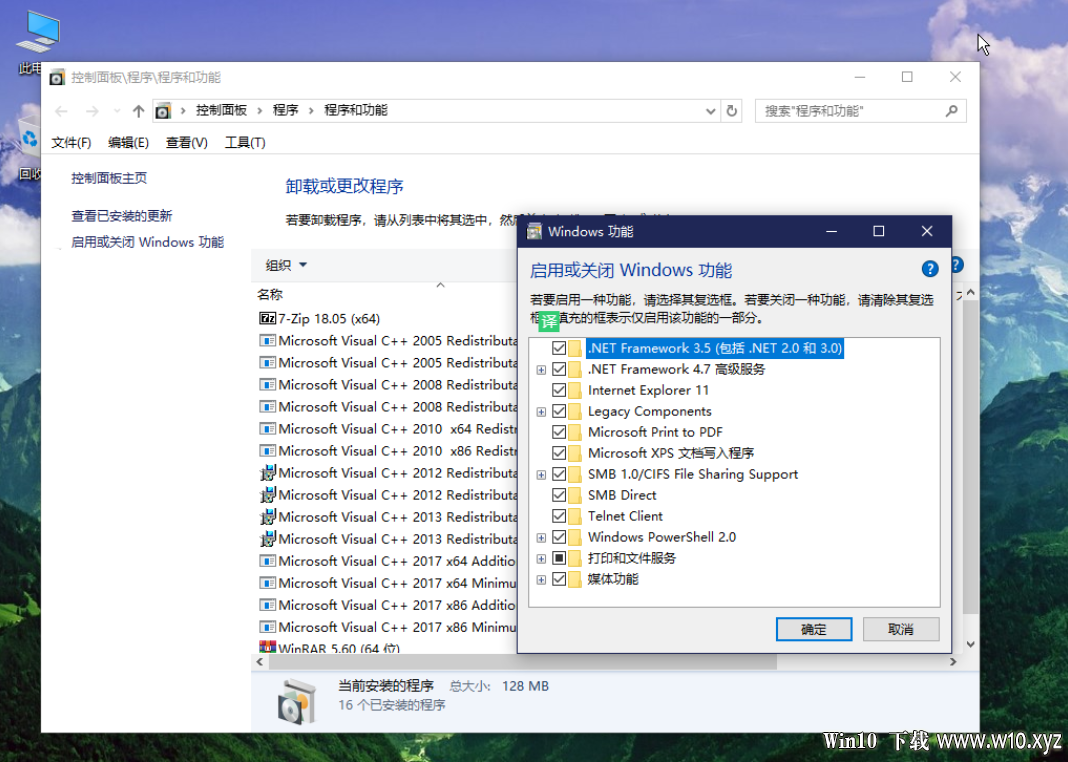Uncheck SMB 1.0/CIFS File Sharing Support
This screenshot has width=1068, height=762.
click(559, 474)
